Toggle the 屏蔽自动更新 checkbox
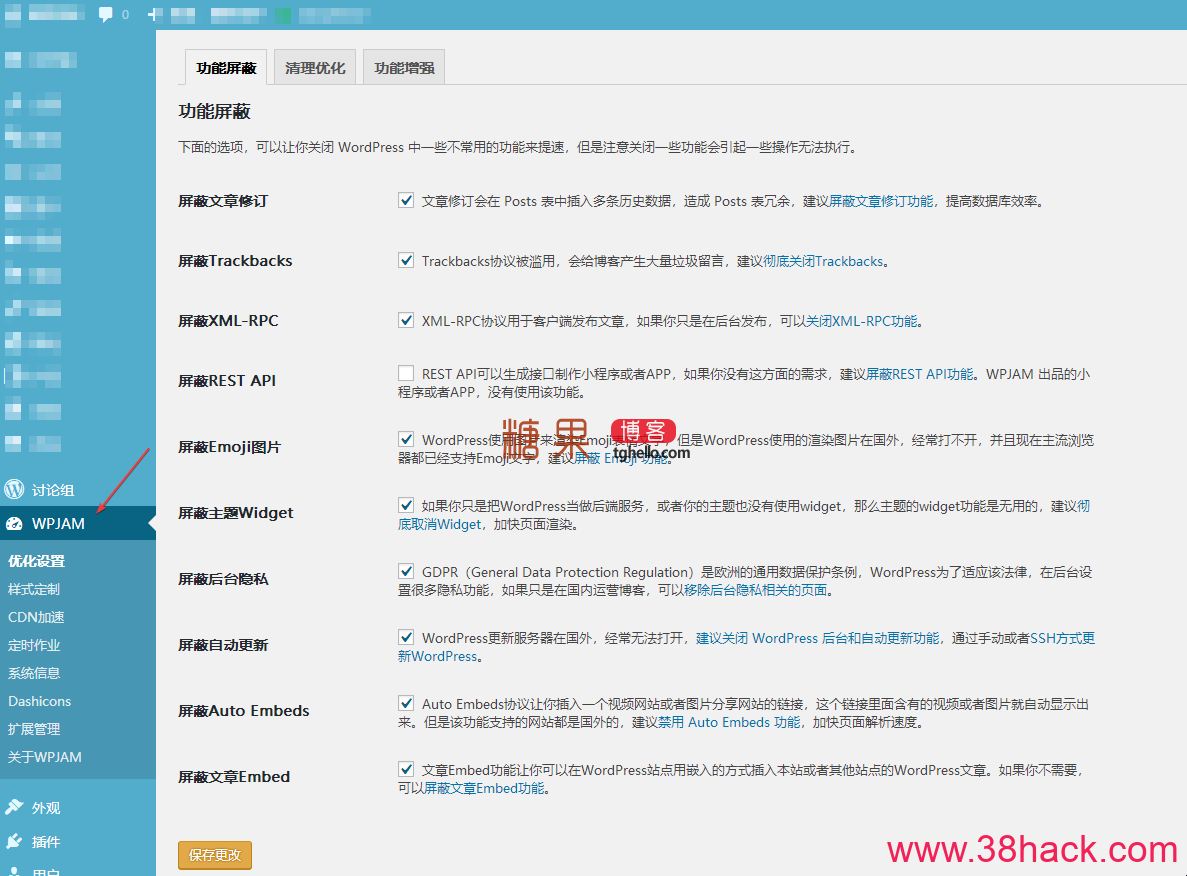The width and height of the screenshot is (1187, 876). pos(406,637)
